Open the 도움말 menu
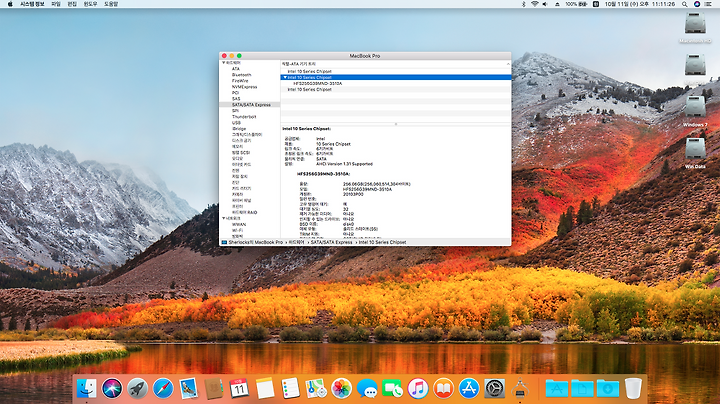This screenshot has height=404, width=720. click(111, 4)
